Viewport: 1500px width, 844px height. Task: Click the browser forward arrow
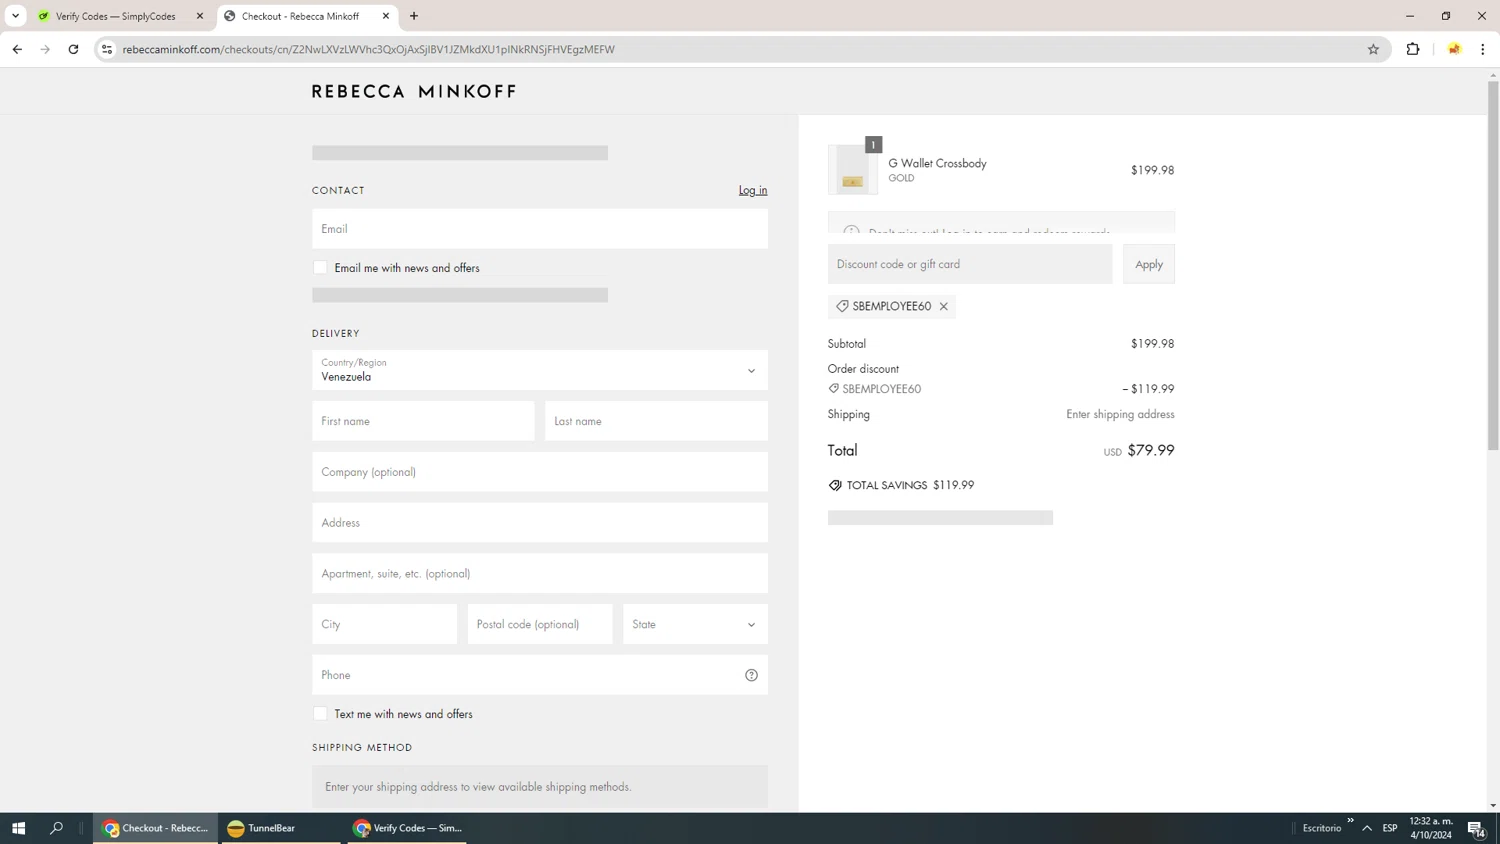pos(45,49)
